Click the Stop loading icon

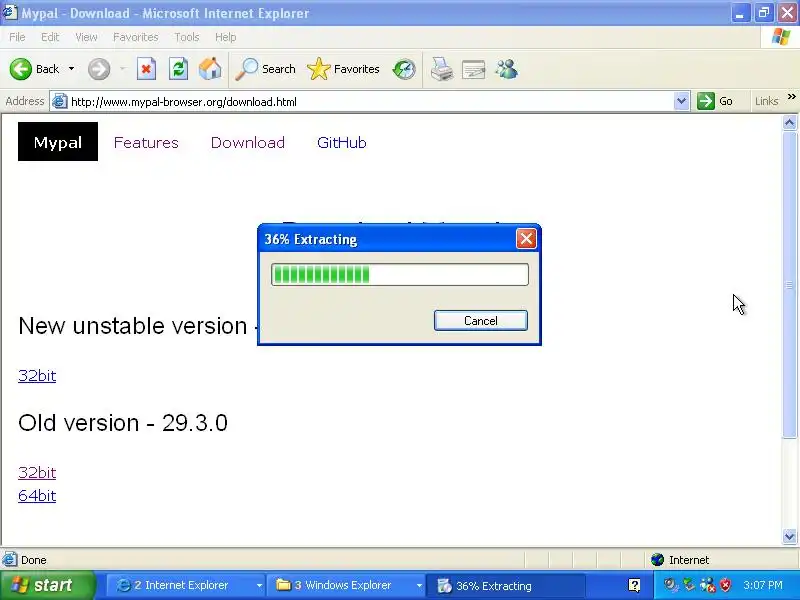pyautogui.click(x=146, y=69)
